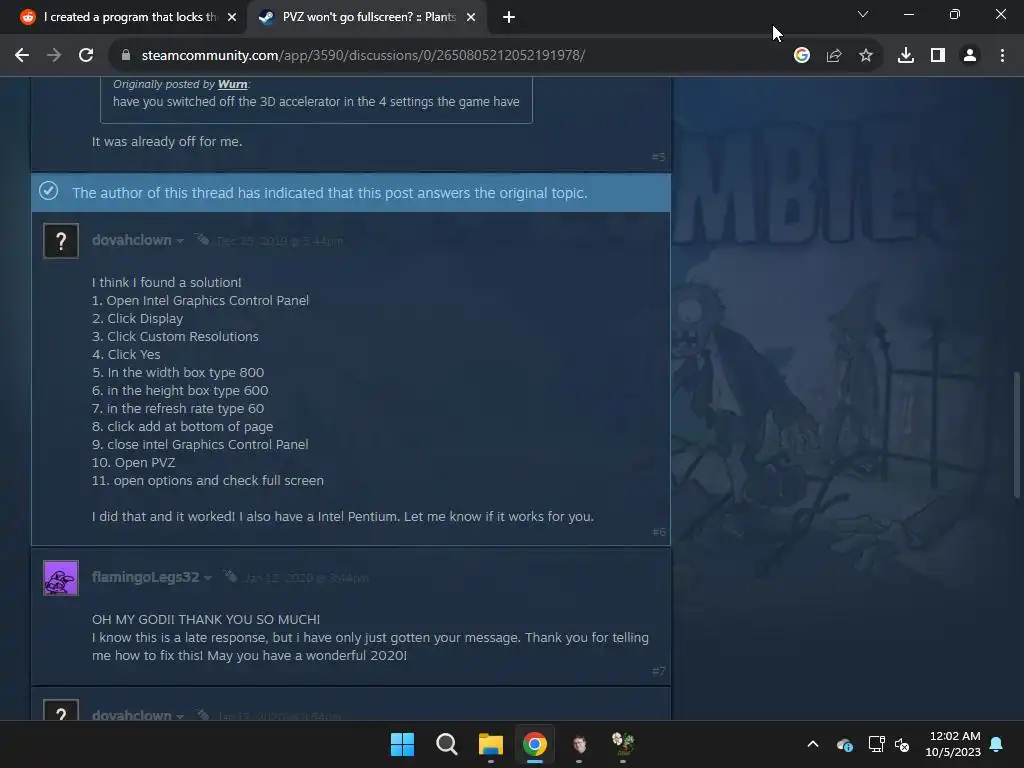Open Chrome profile menu
The image size is (1024, 768).
(970, 56)
